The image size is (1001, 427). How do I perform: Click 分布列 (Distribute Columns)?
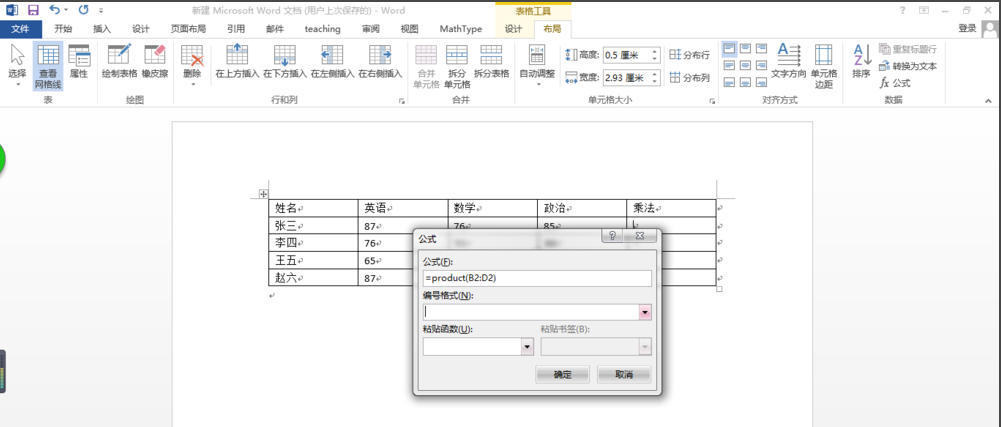click(x=689, y=78)
